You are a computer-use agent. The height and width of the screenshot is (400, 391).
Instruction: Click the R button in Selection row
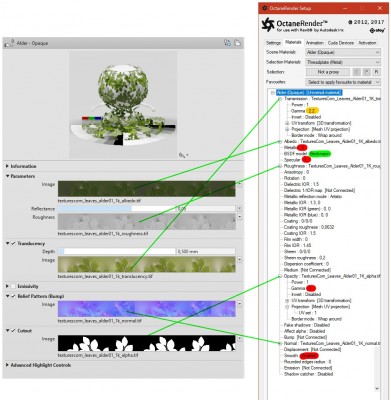(376, 72)
